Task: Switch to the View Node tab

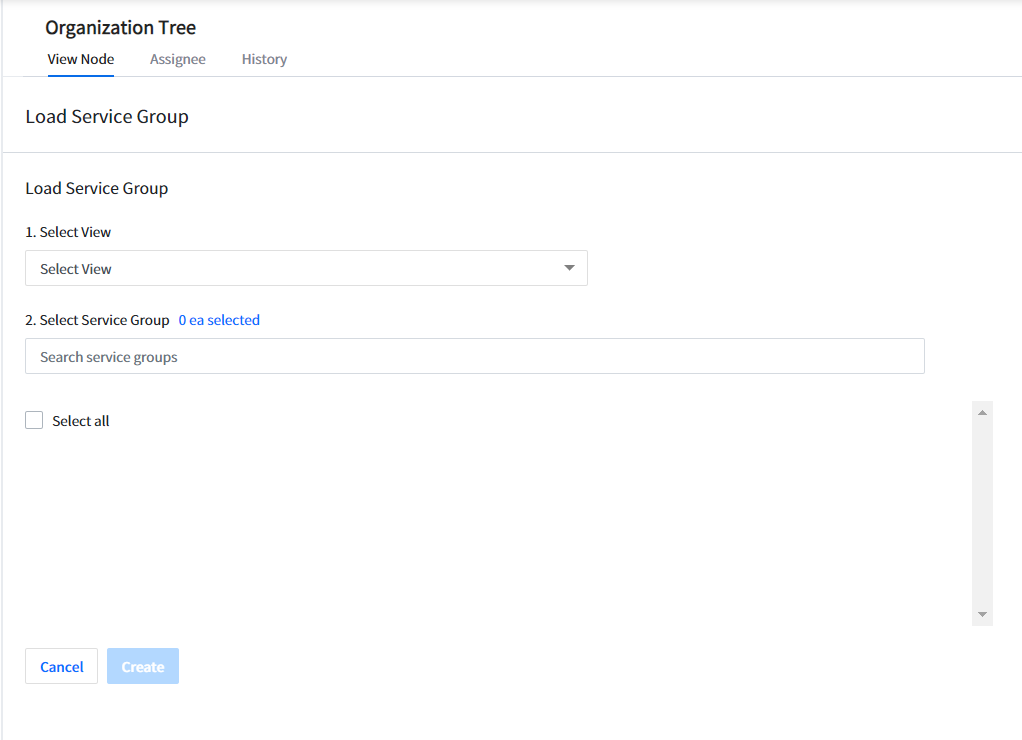Action: (x=81, y=59)
